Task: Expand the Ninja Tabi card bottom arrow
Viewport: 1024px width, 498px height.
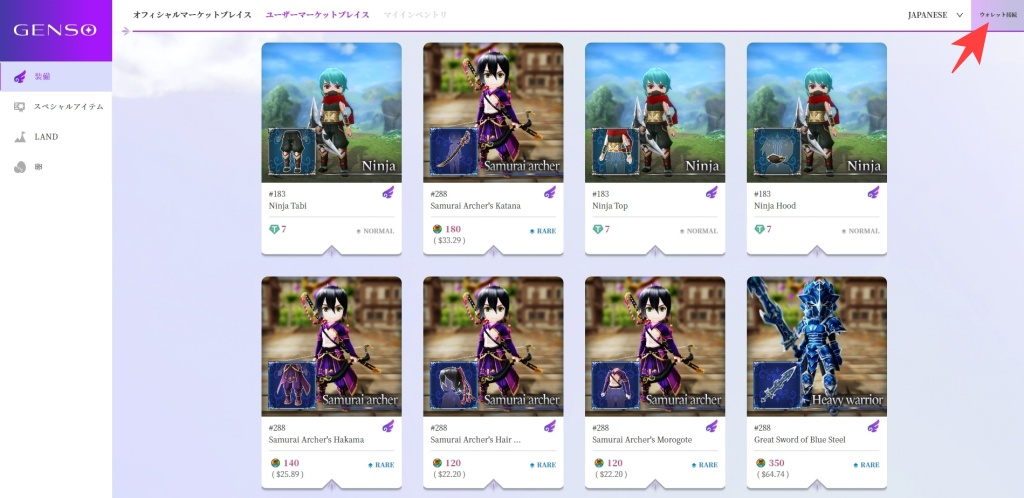Action: (x=332, y=250)
